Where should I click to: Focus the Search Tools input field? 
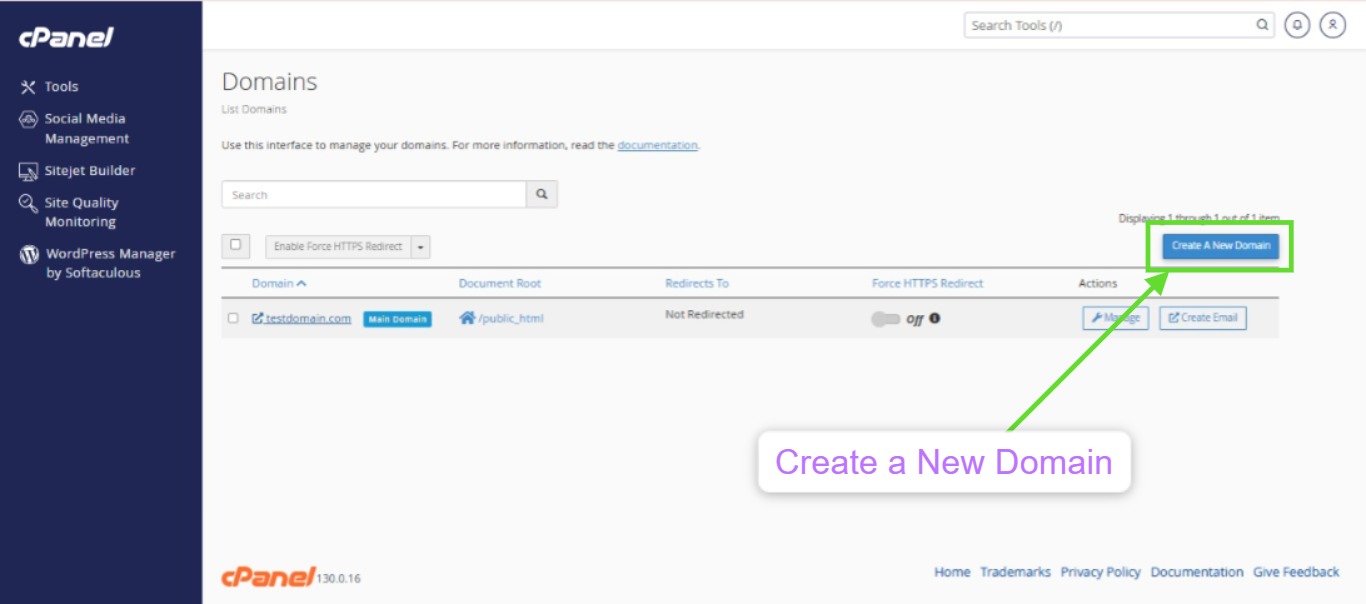[x=1110, y=25]
